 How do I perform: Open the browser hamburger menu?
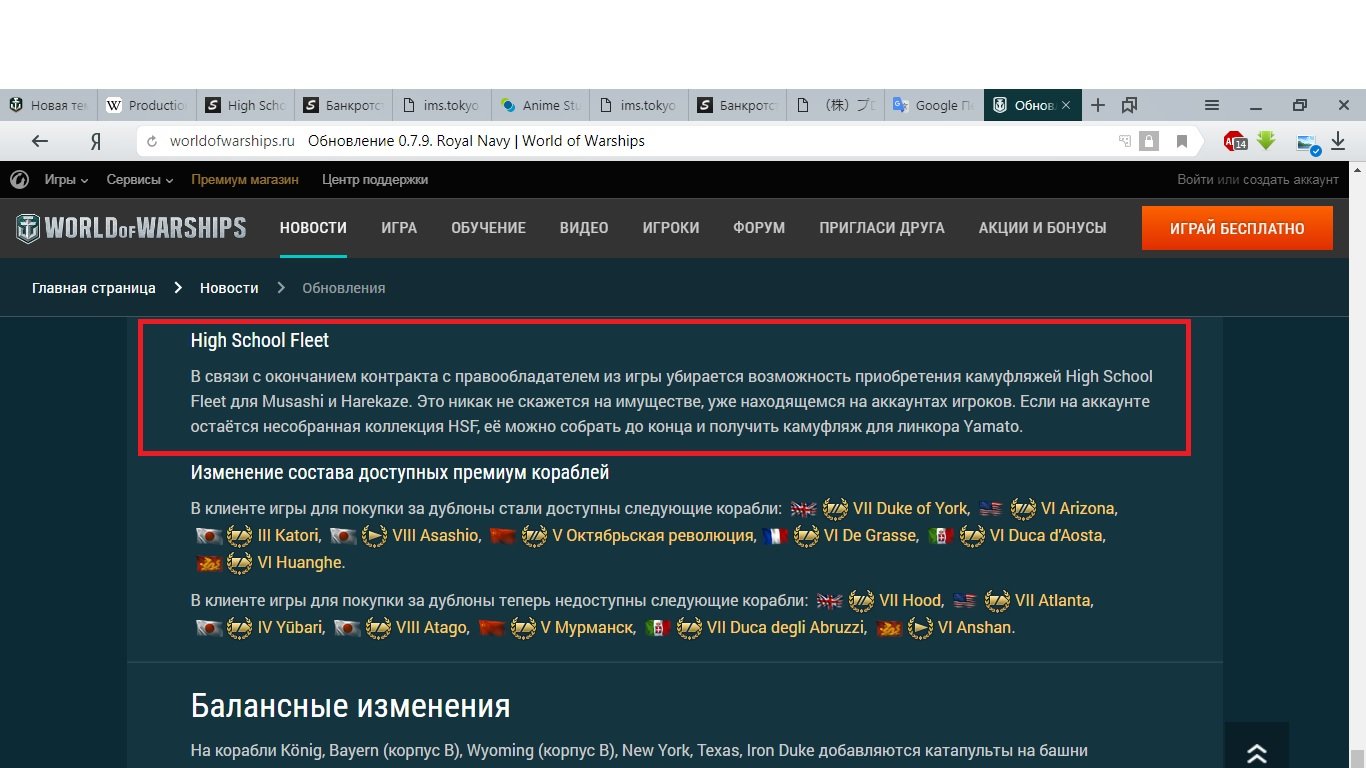(1211, 105)
